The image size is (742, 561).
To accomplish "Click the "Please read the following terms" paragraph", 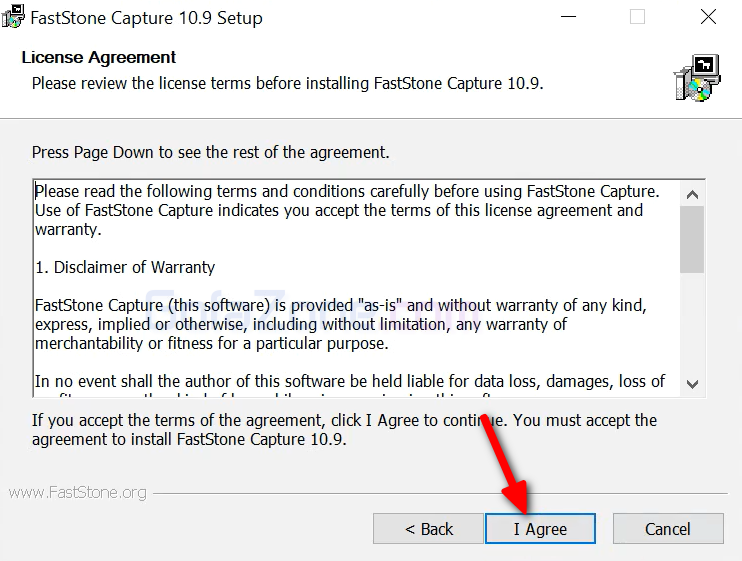I will tap(346, 210).
